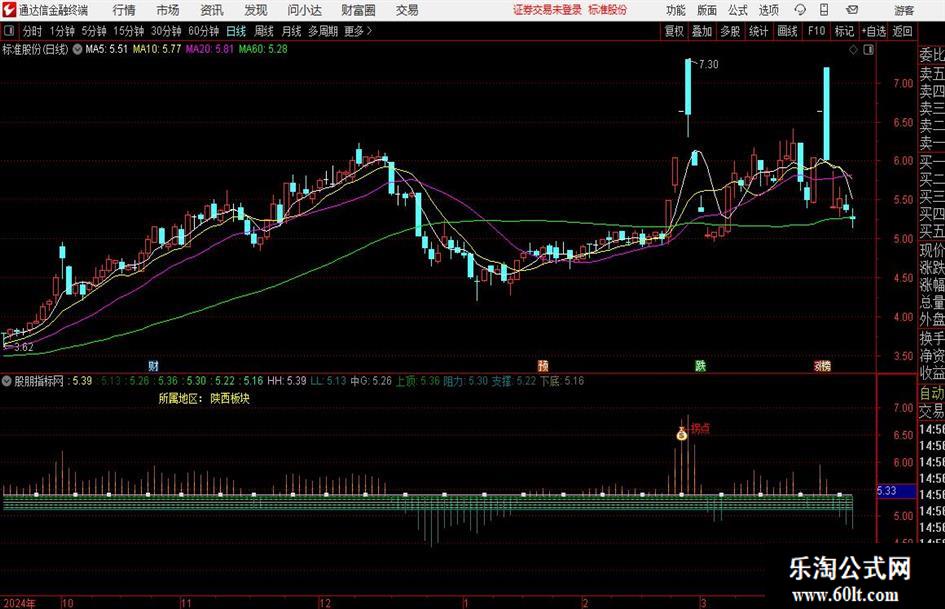This screenshot has width=945, height=609.
Task: Click the MA10: 5.77 indicator label
Action: click(x=157, y=49)
